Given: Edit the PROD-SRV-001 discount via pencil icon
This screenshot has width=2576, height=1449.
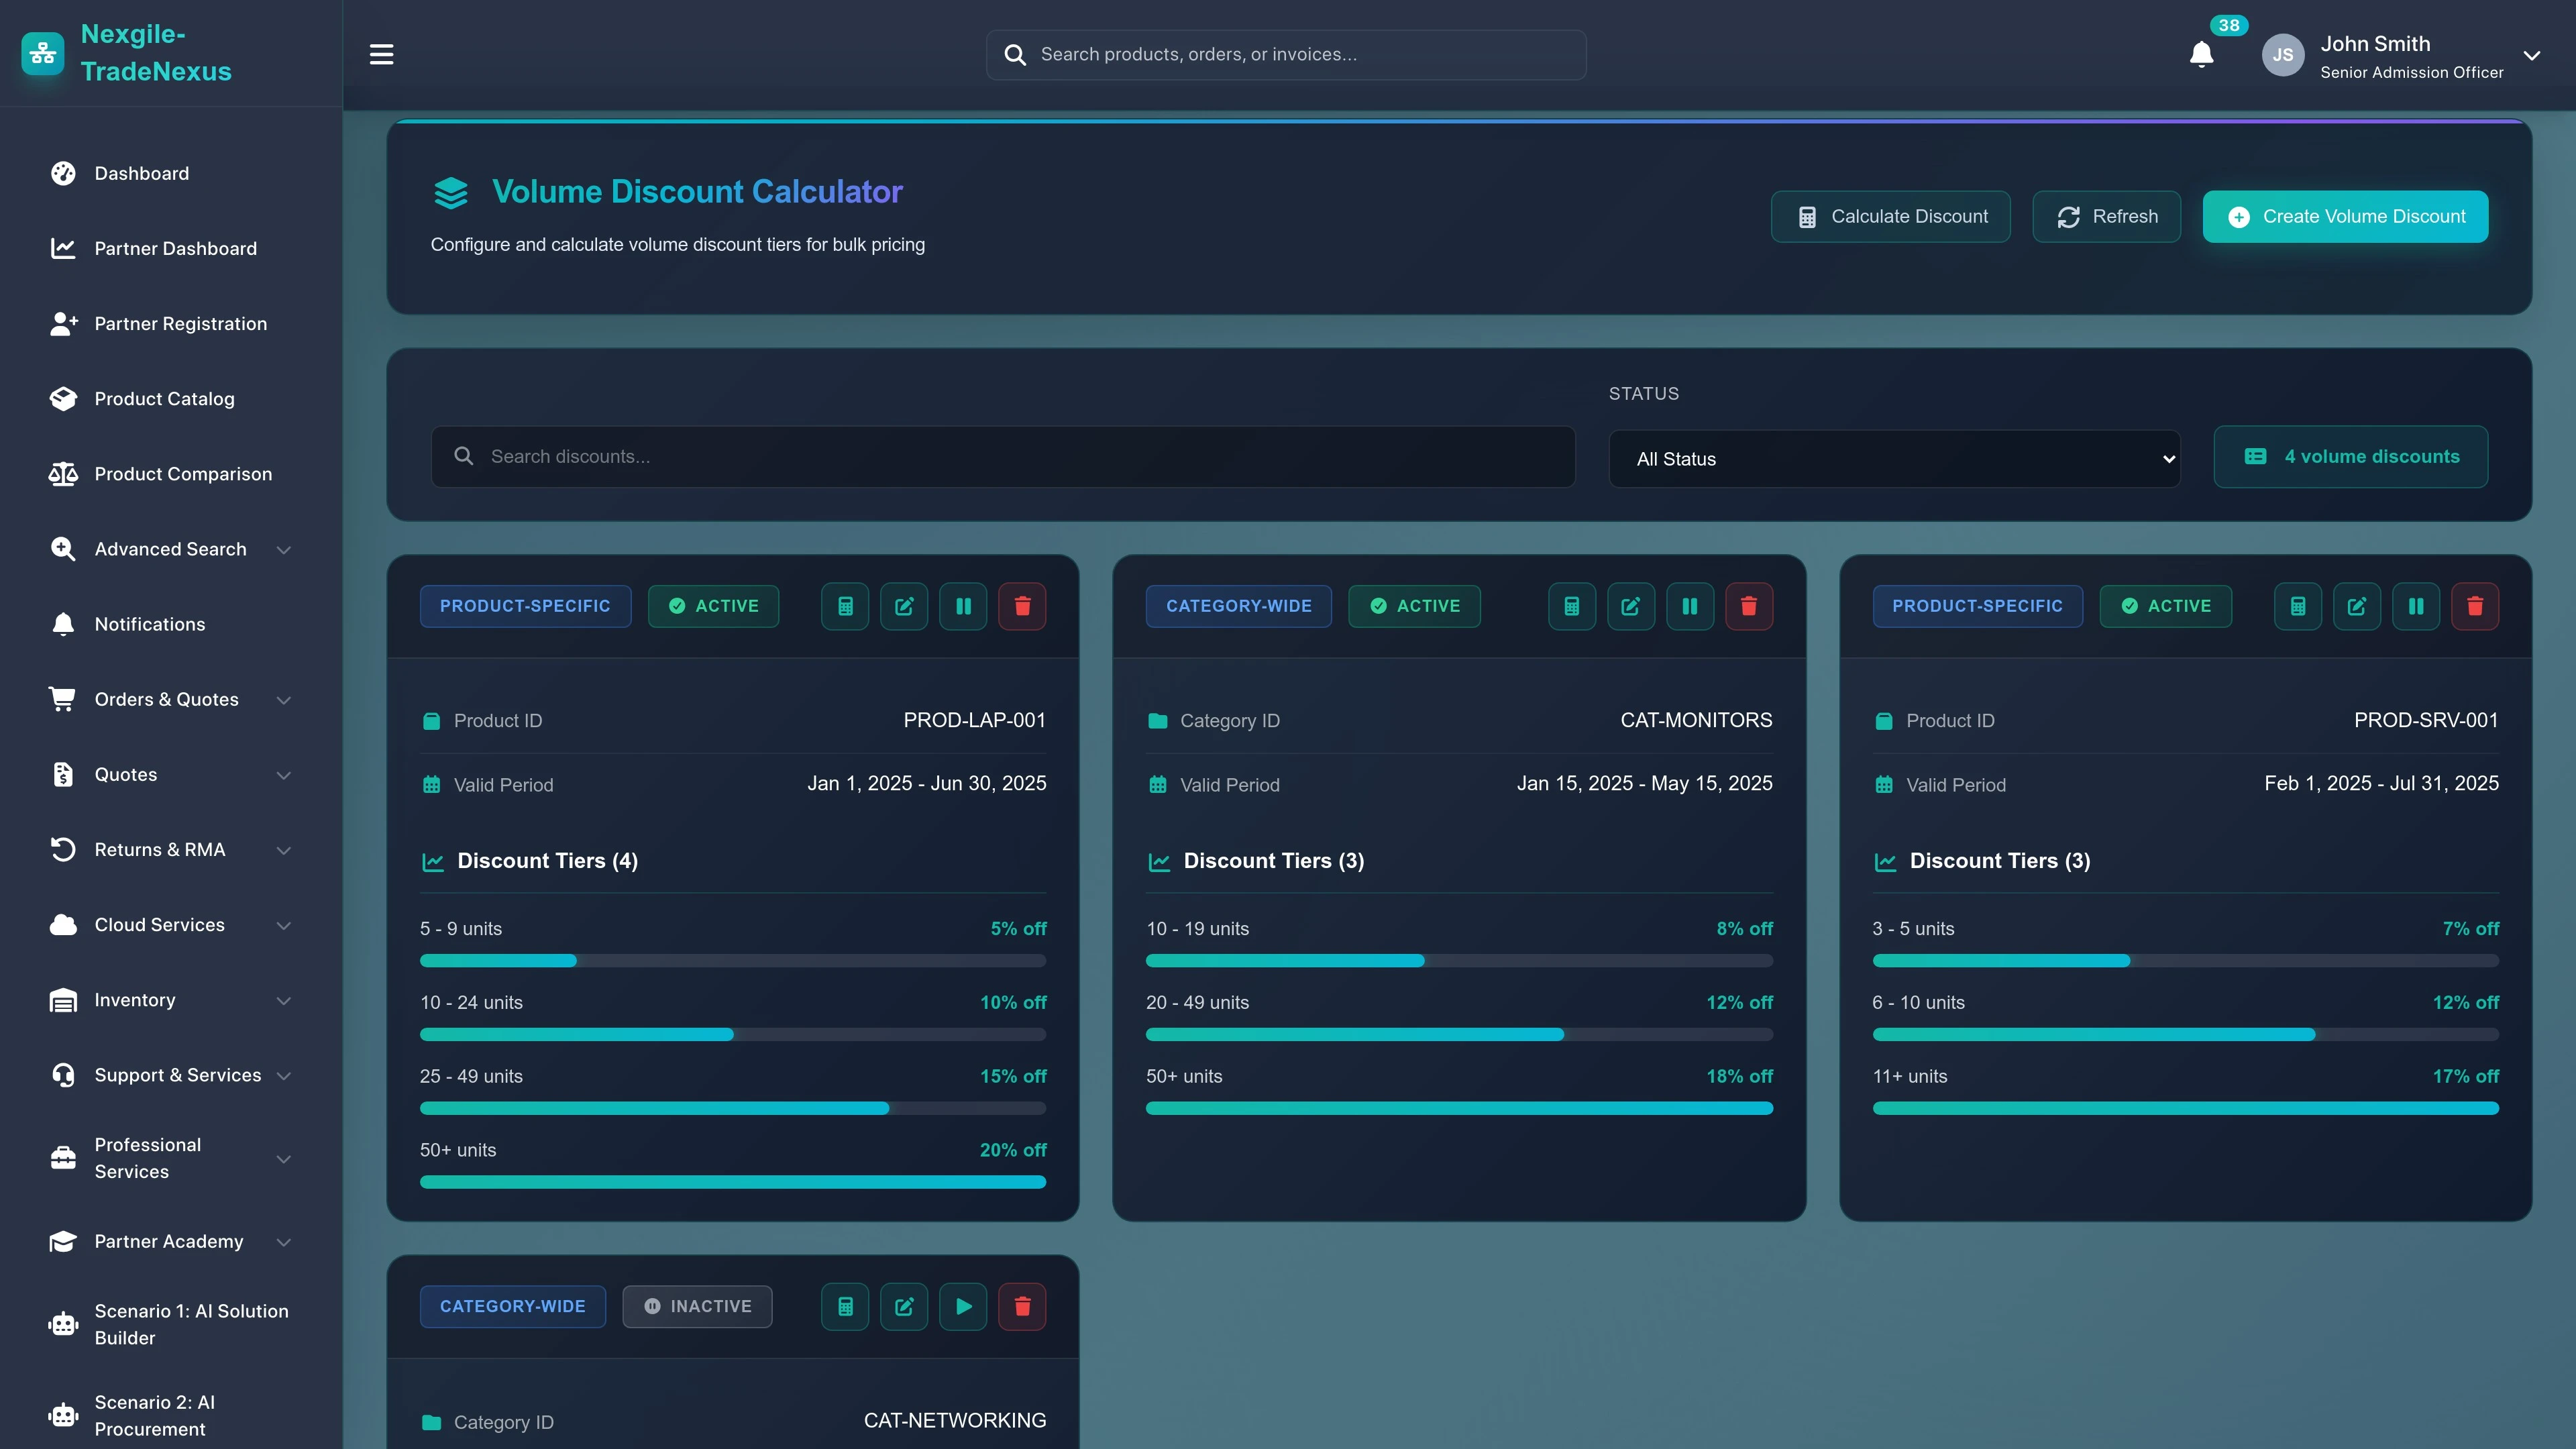Looking at the screenshot, I should pyautogui.click(x=2356, y=606).
